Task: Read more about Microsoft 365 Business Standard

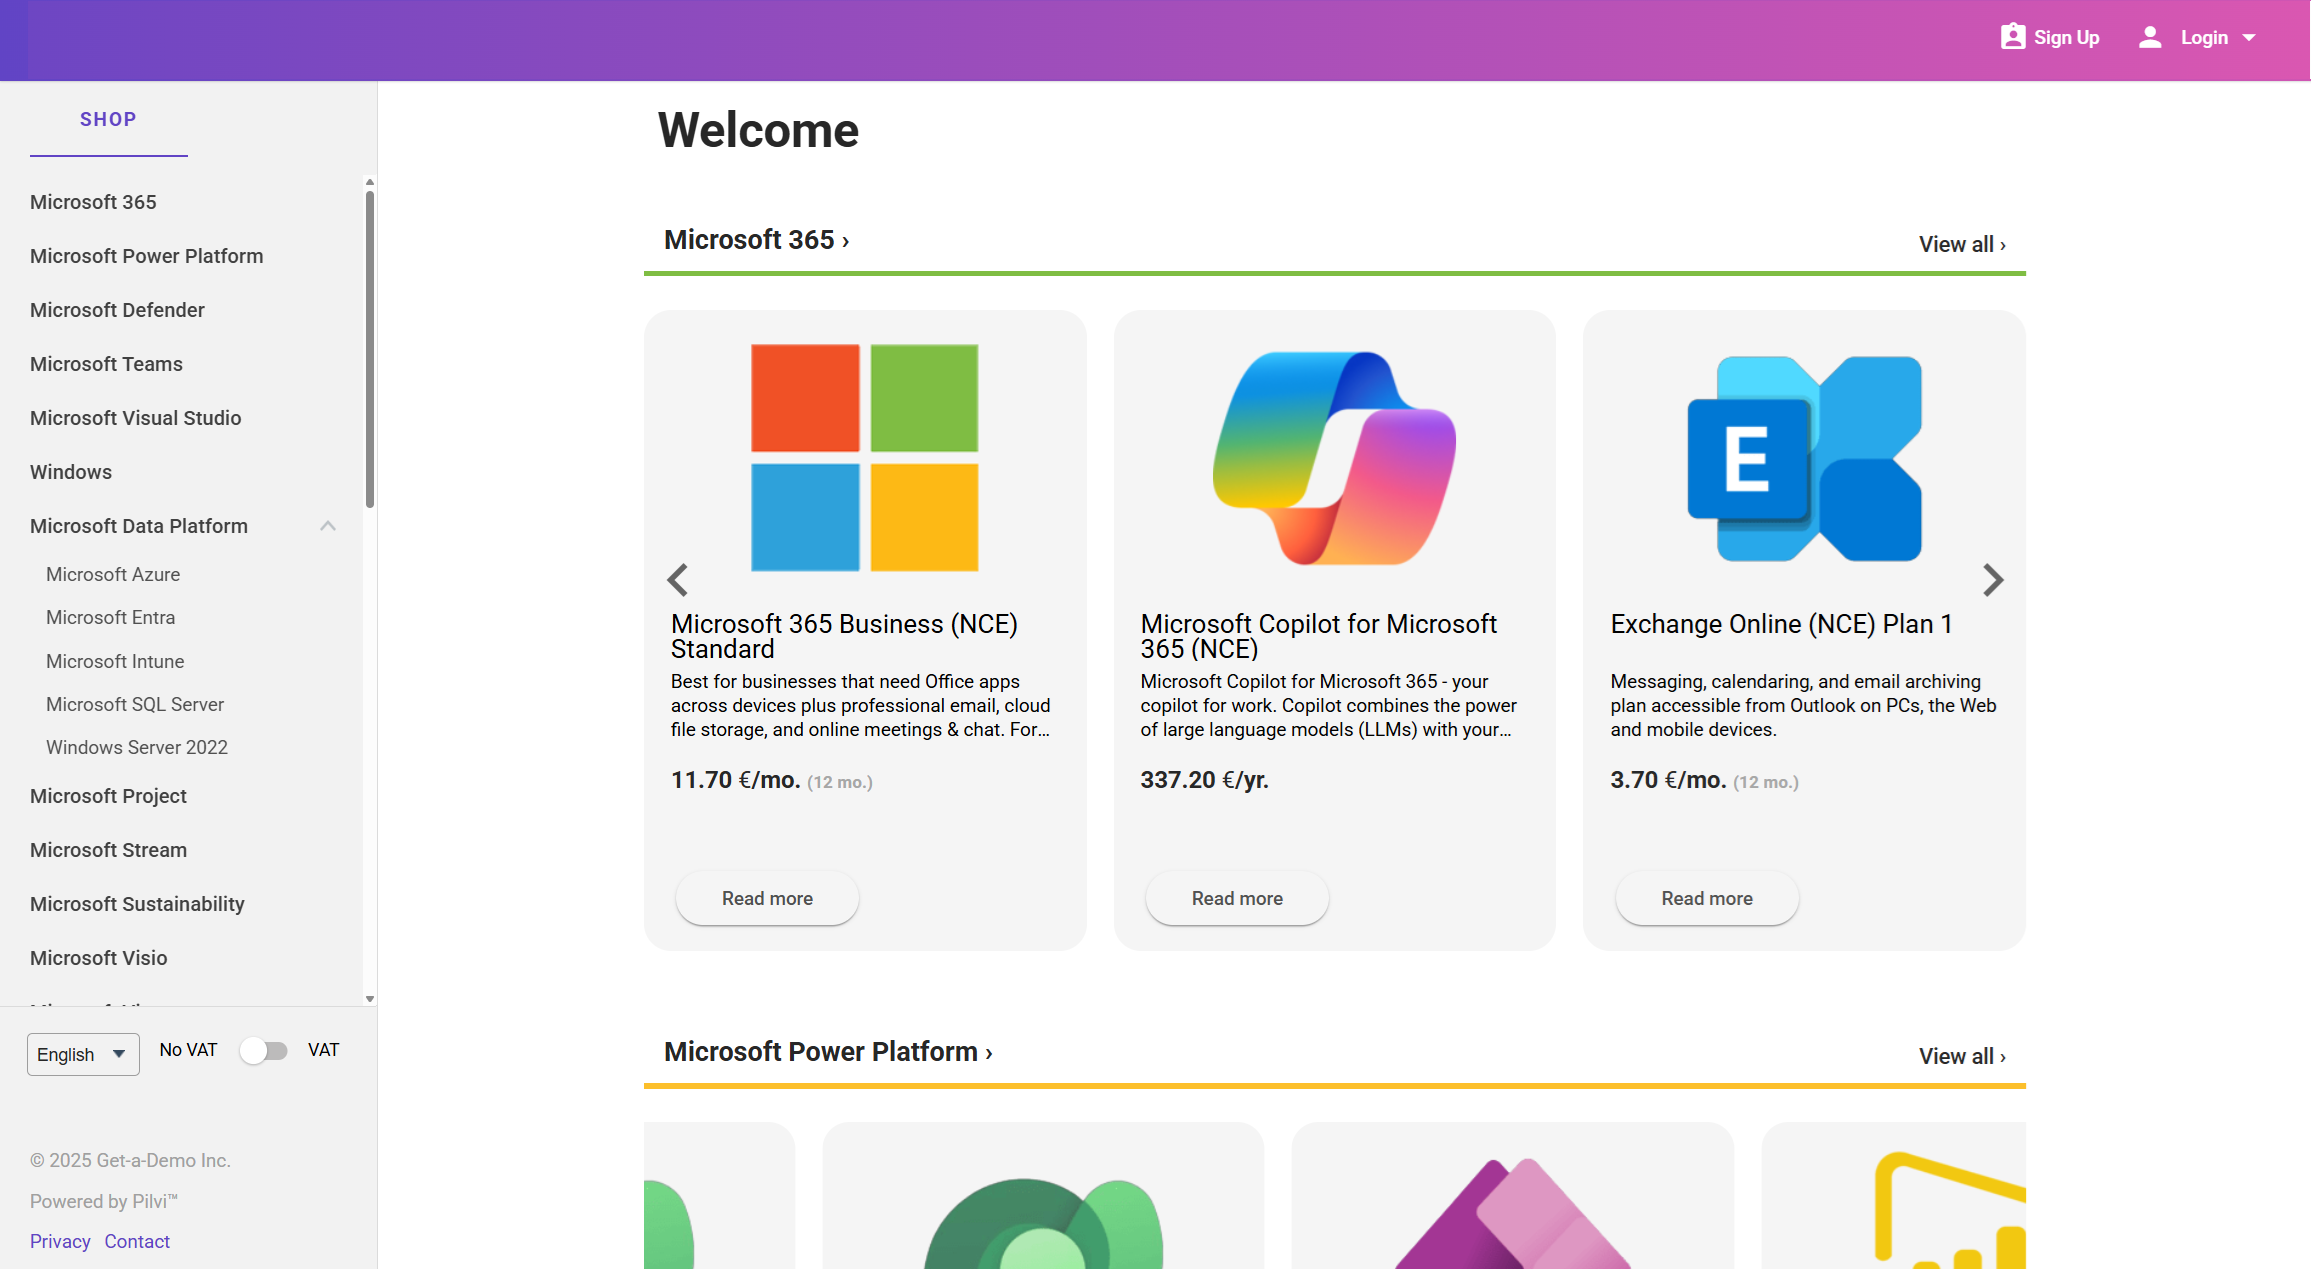Action: point(767,898)
